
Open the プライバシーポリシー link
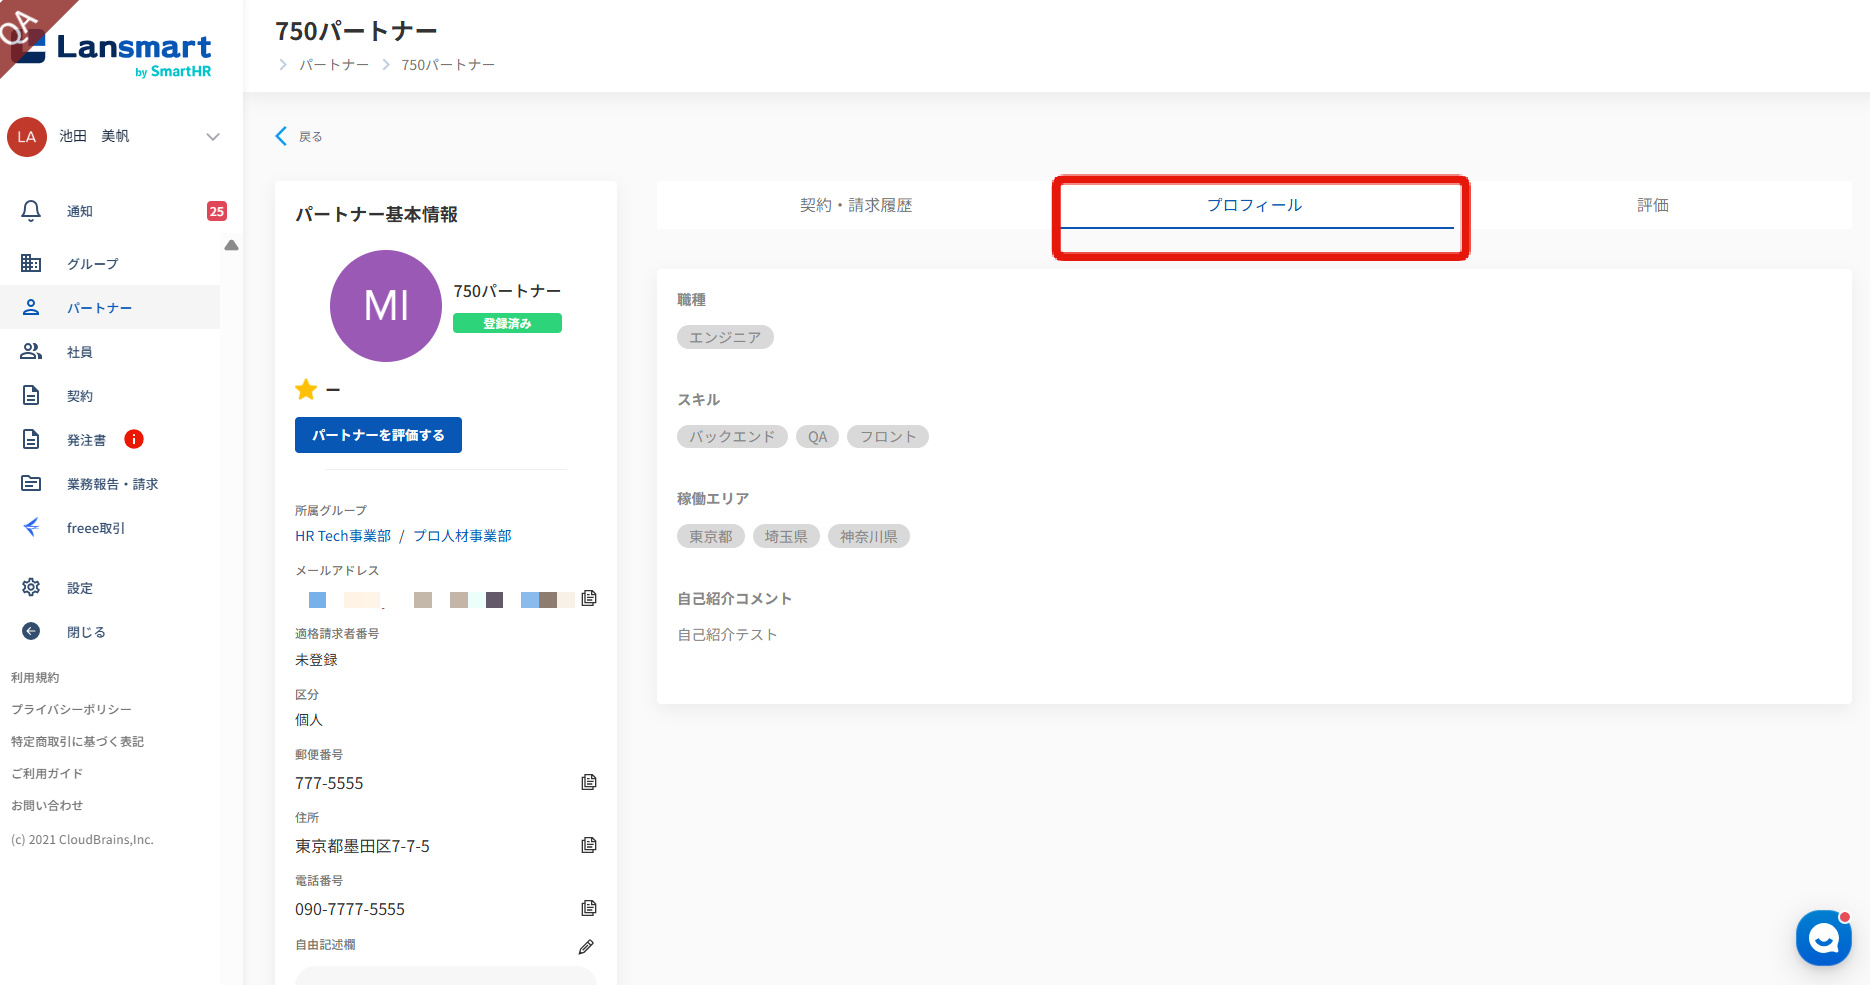(71, 709)
